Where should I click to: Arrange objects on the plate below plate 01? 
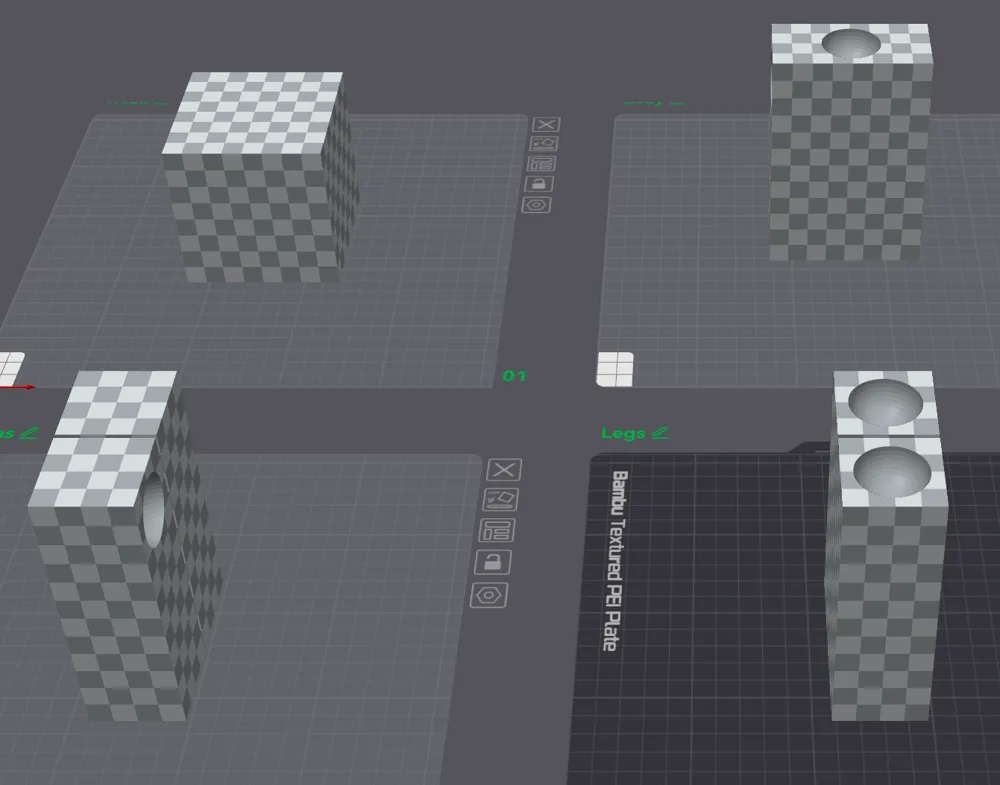coord(497,531)
